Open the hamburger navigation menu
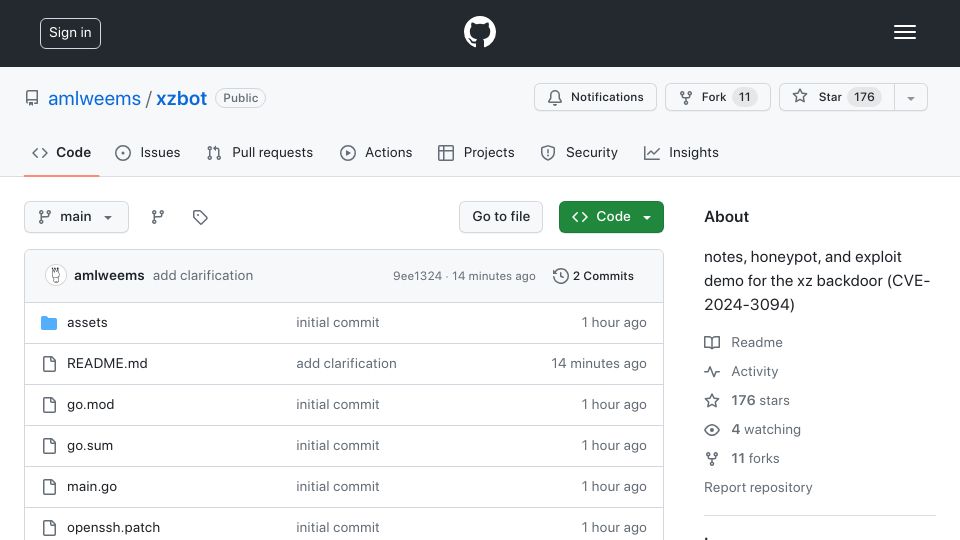 (904, 32)
